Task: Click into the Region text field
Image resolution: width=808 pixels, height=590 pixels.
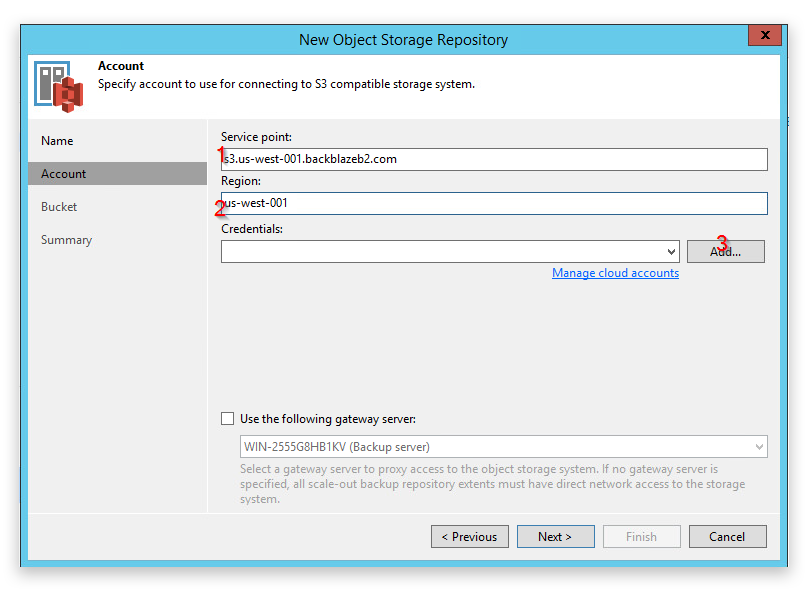Action: coord(494,203)
